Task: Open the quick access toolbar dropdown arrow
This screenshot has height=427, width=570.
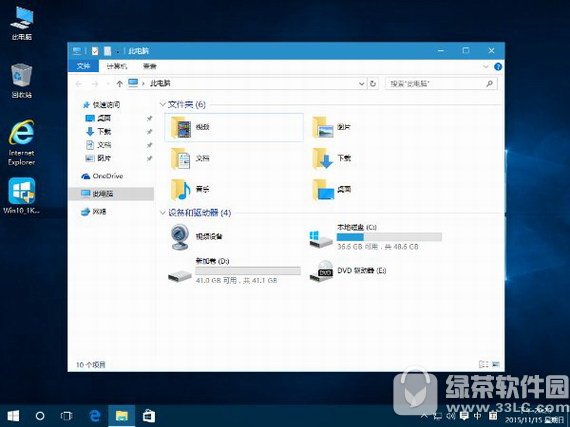Action: (118, 51)
